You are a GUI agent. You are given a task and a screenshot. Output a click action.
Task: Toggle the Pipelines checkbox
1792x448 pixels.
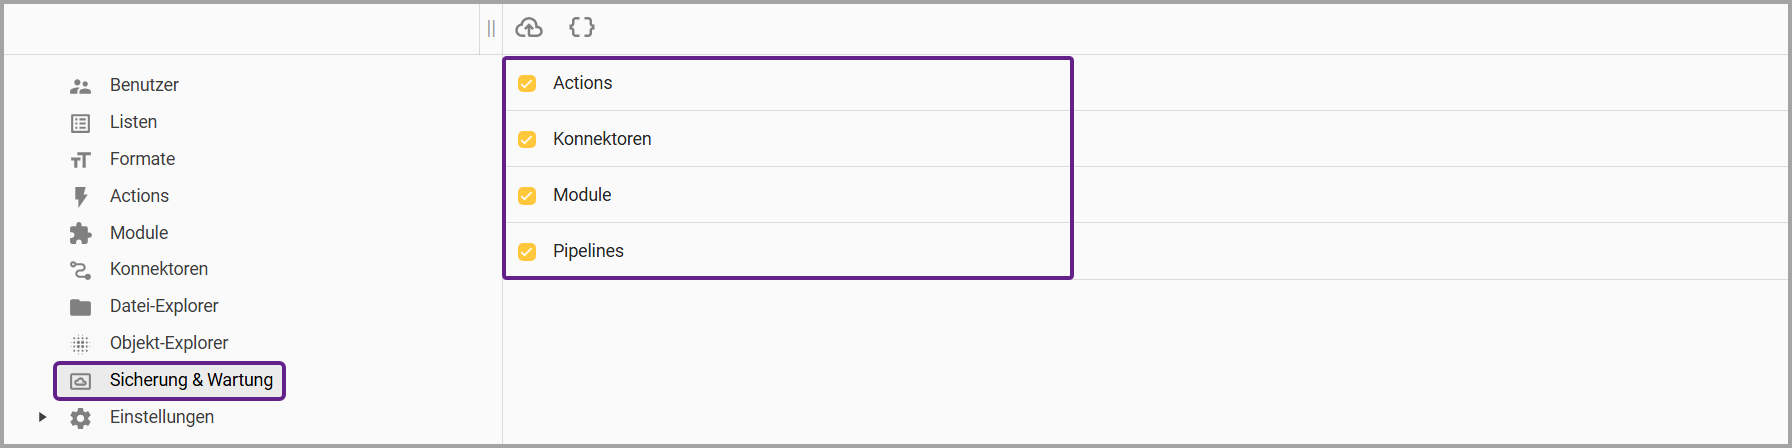point(527,252)
